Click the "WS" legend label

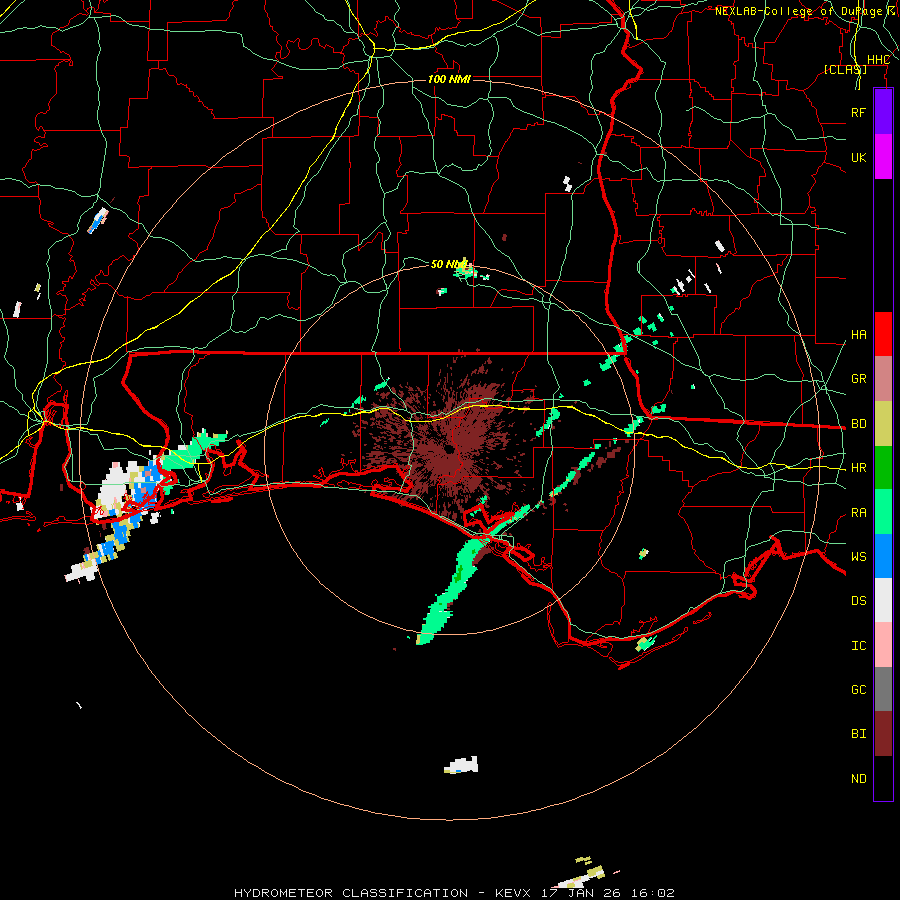pos(858,556)
